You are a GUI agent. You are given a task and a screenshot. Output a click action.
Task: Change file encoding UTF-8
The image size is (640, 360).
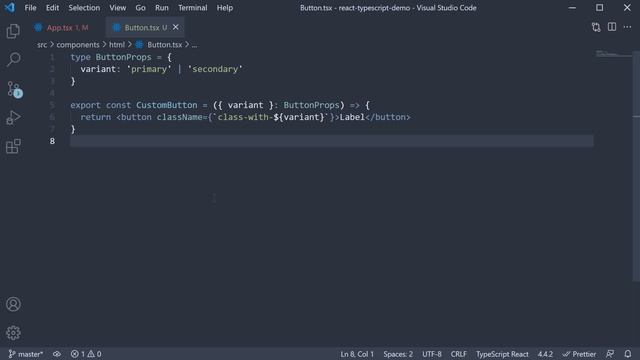tap(432, 354)
